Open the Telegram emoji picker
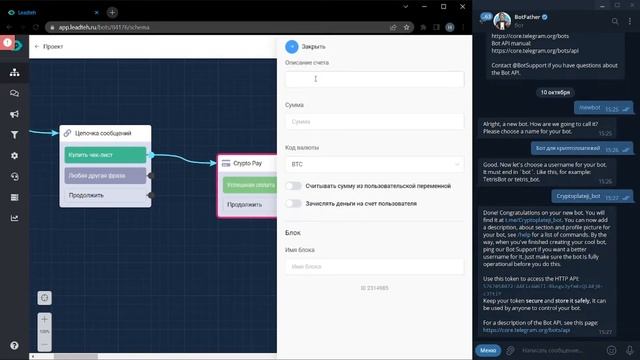The image size is (640, 360). (611, 350)
